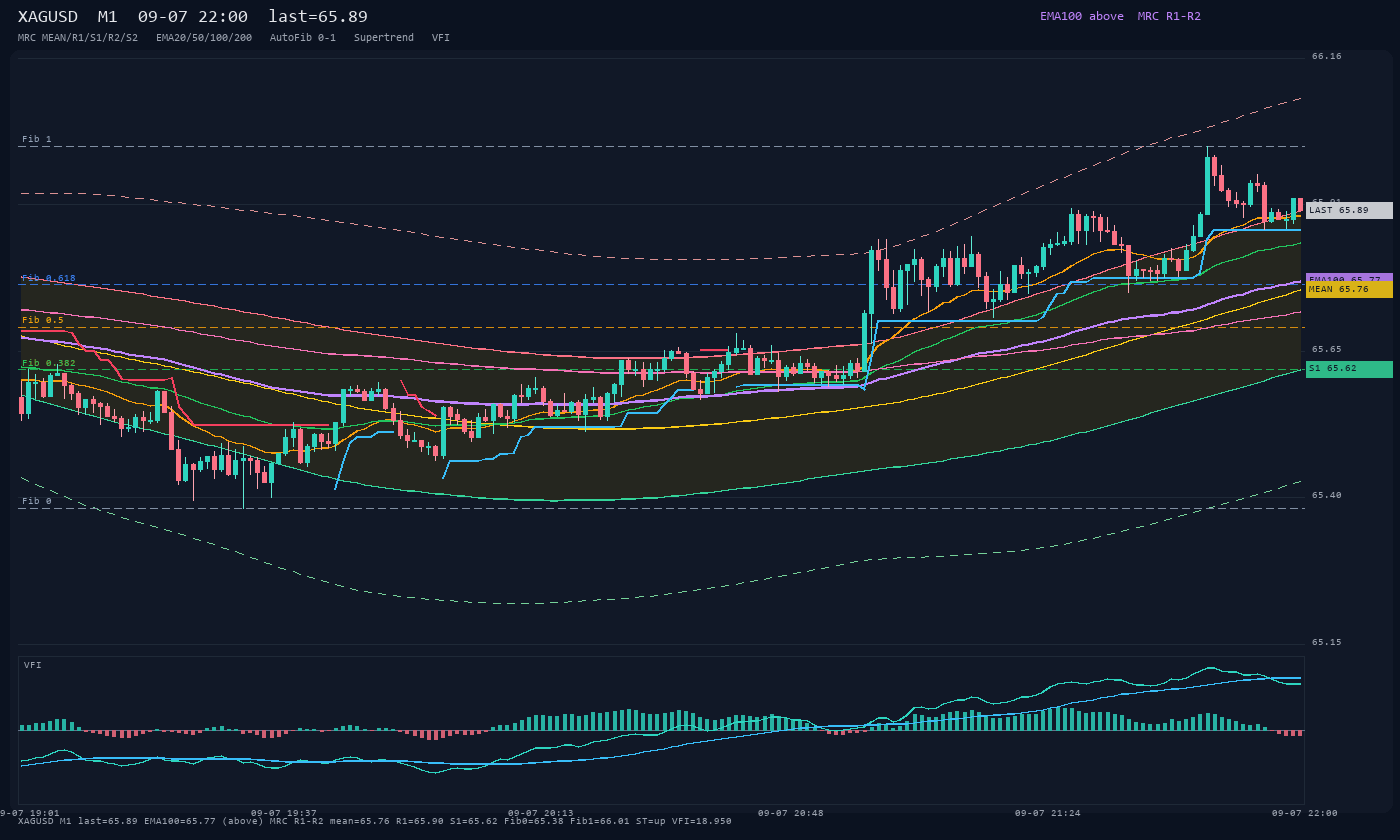Click the VFI indicator panel title

(33, 665)
